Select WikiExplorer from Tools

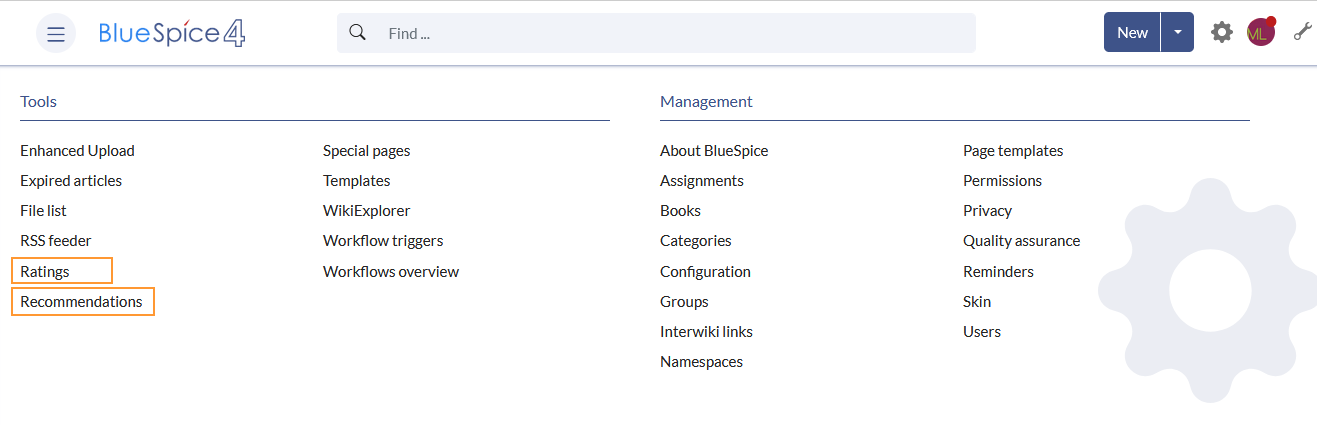(x=366, y=211)
